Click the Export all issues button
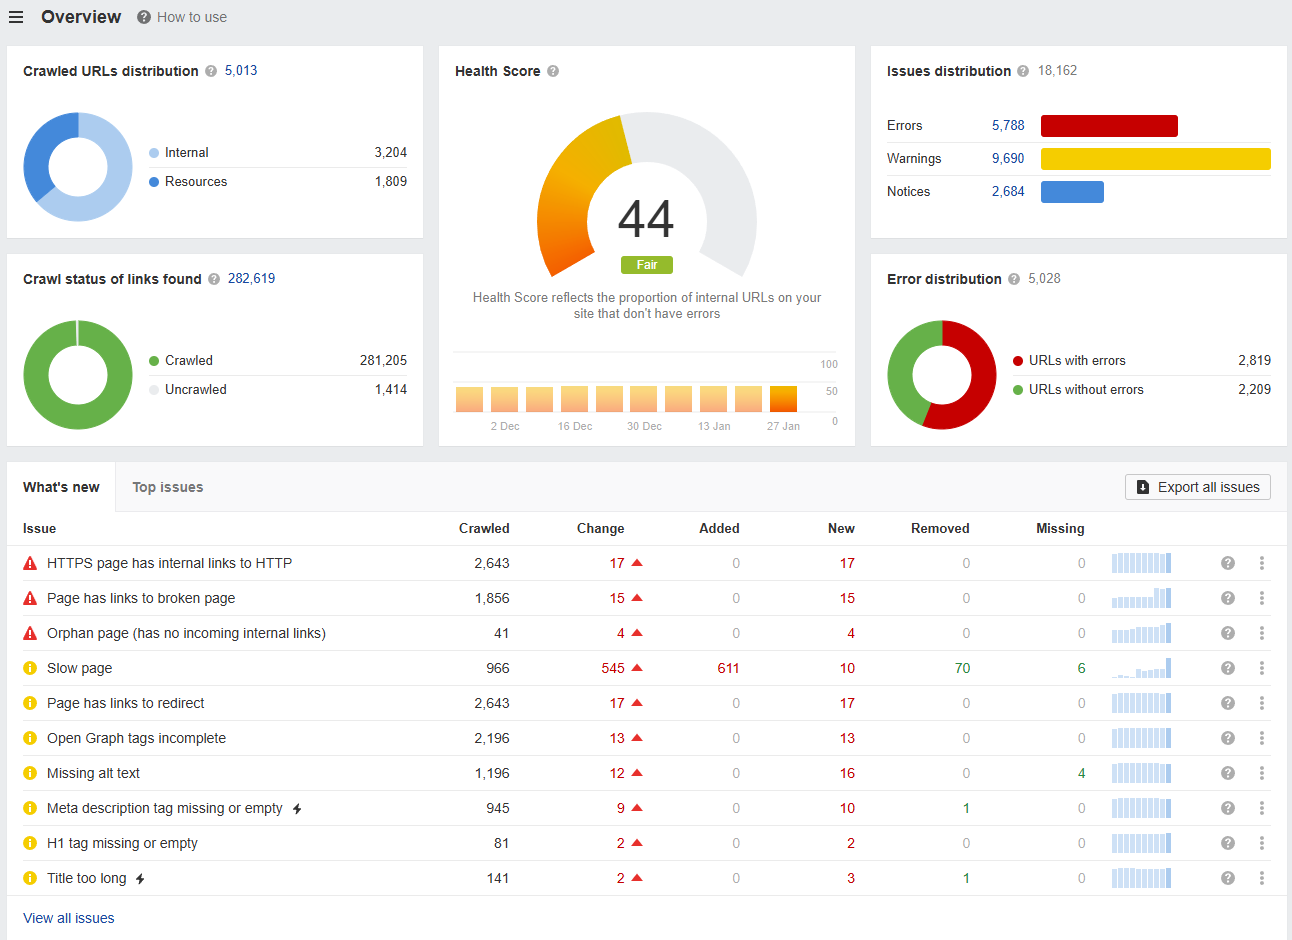The image size is (1292, 940). [x=1198, y=487]
